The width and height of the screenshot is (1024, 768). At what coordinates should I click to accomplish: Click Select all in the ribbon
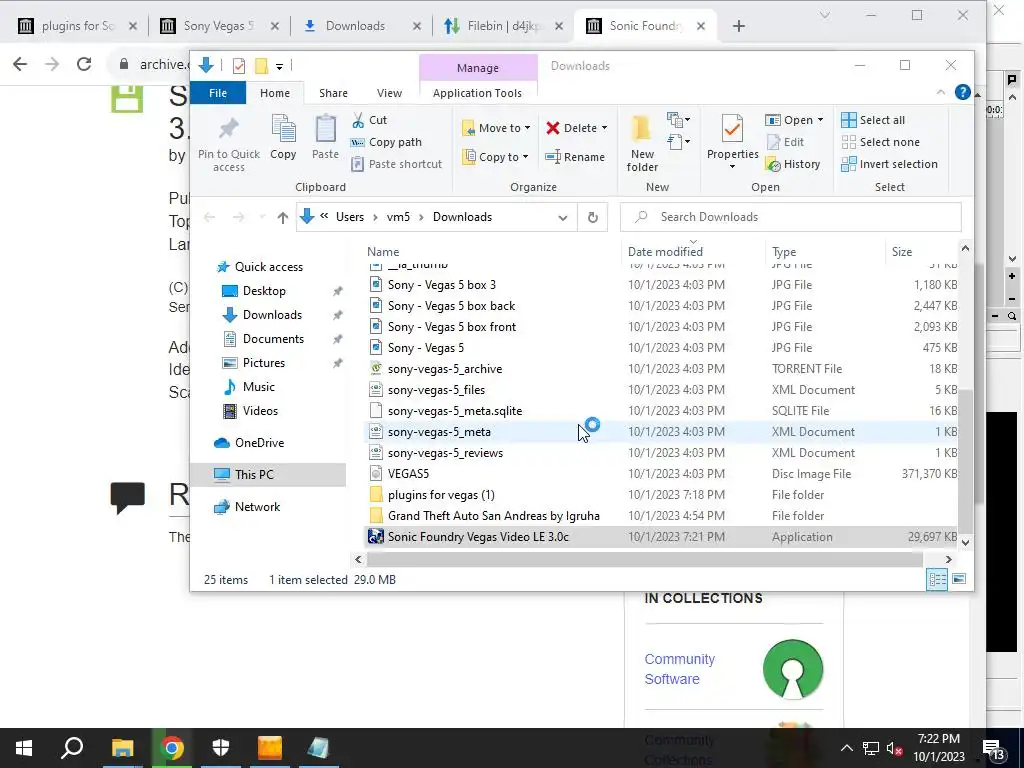[x=872, y=120]
